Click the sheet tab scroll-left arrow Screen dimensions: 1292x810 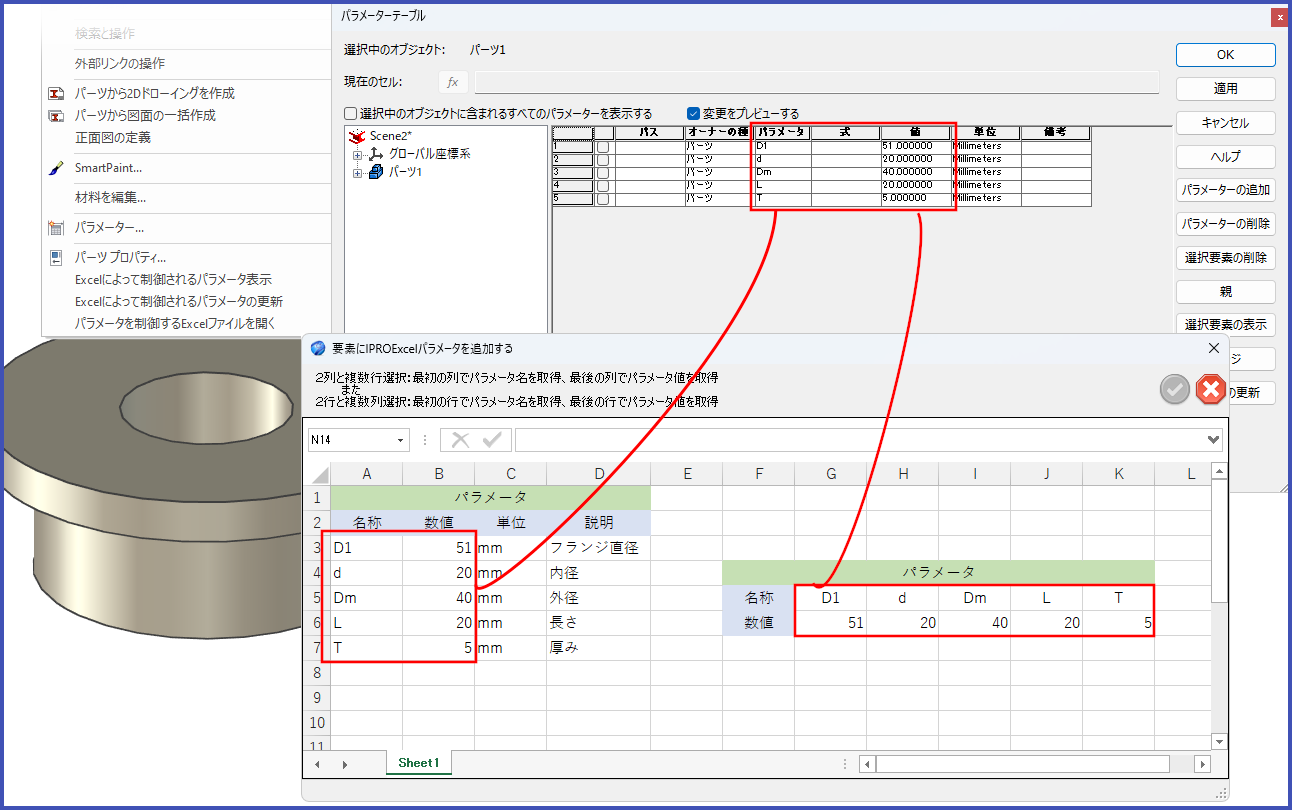319,764
